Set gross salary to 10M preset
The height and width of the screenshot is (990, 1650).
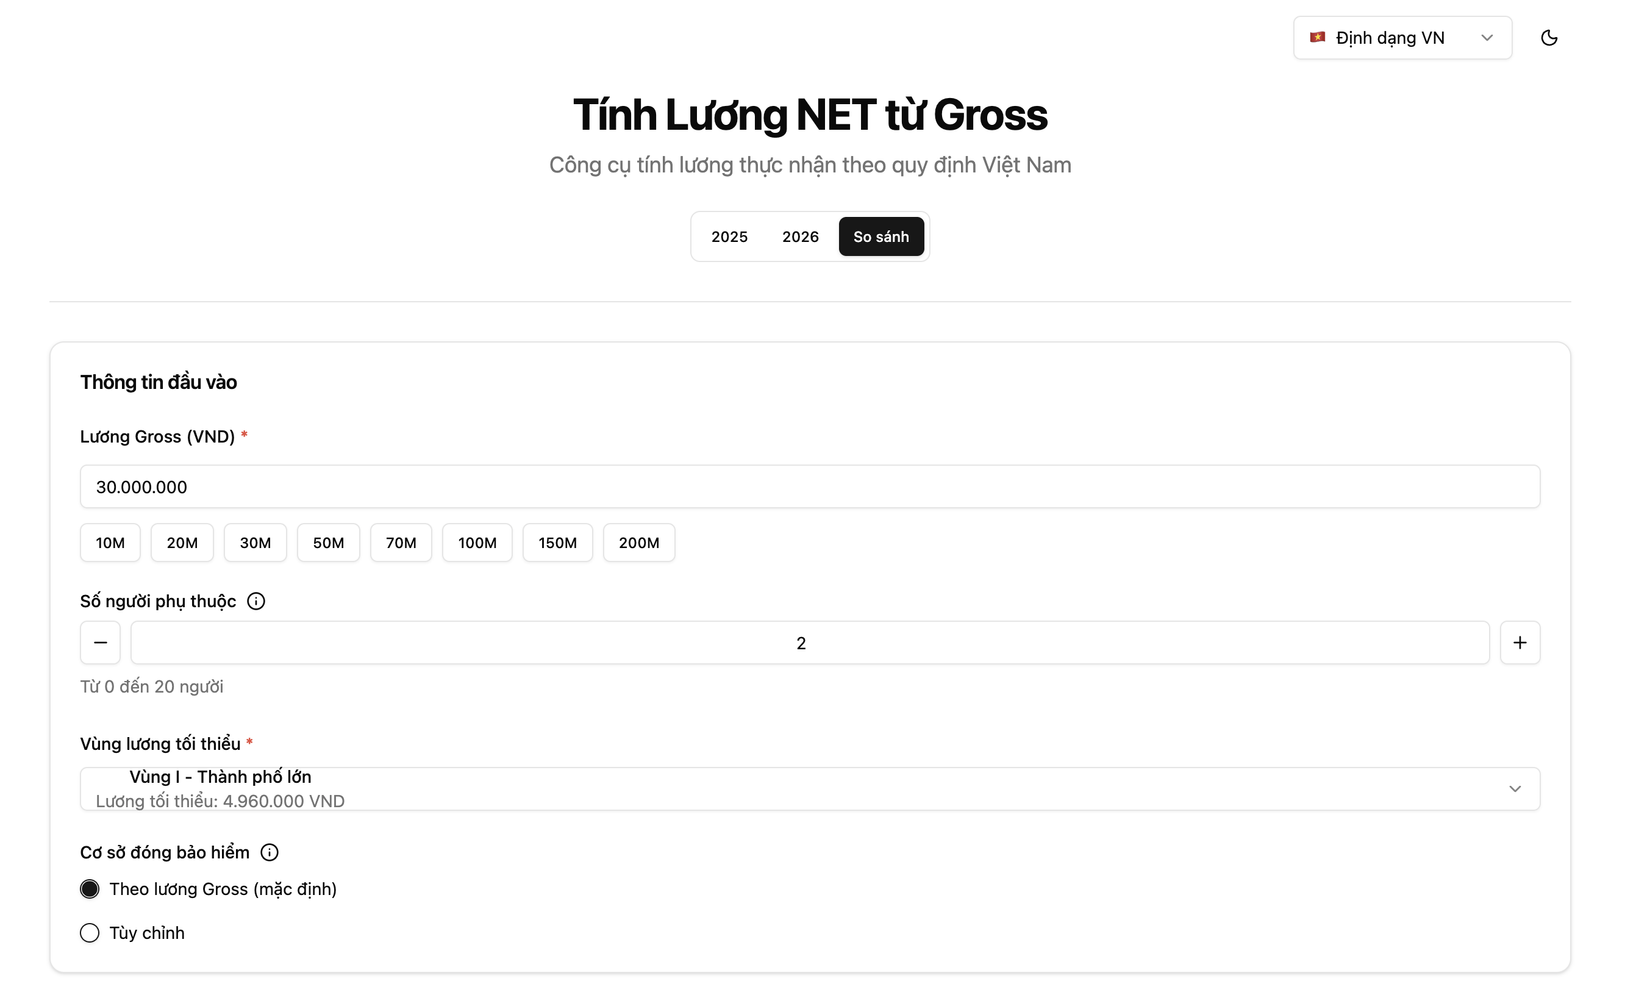click(110, 543)
